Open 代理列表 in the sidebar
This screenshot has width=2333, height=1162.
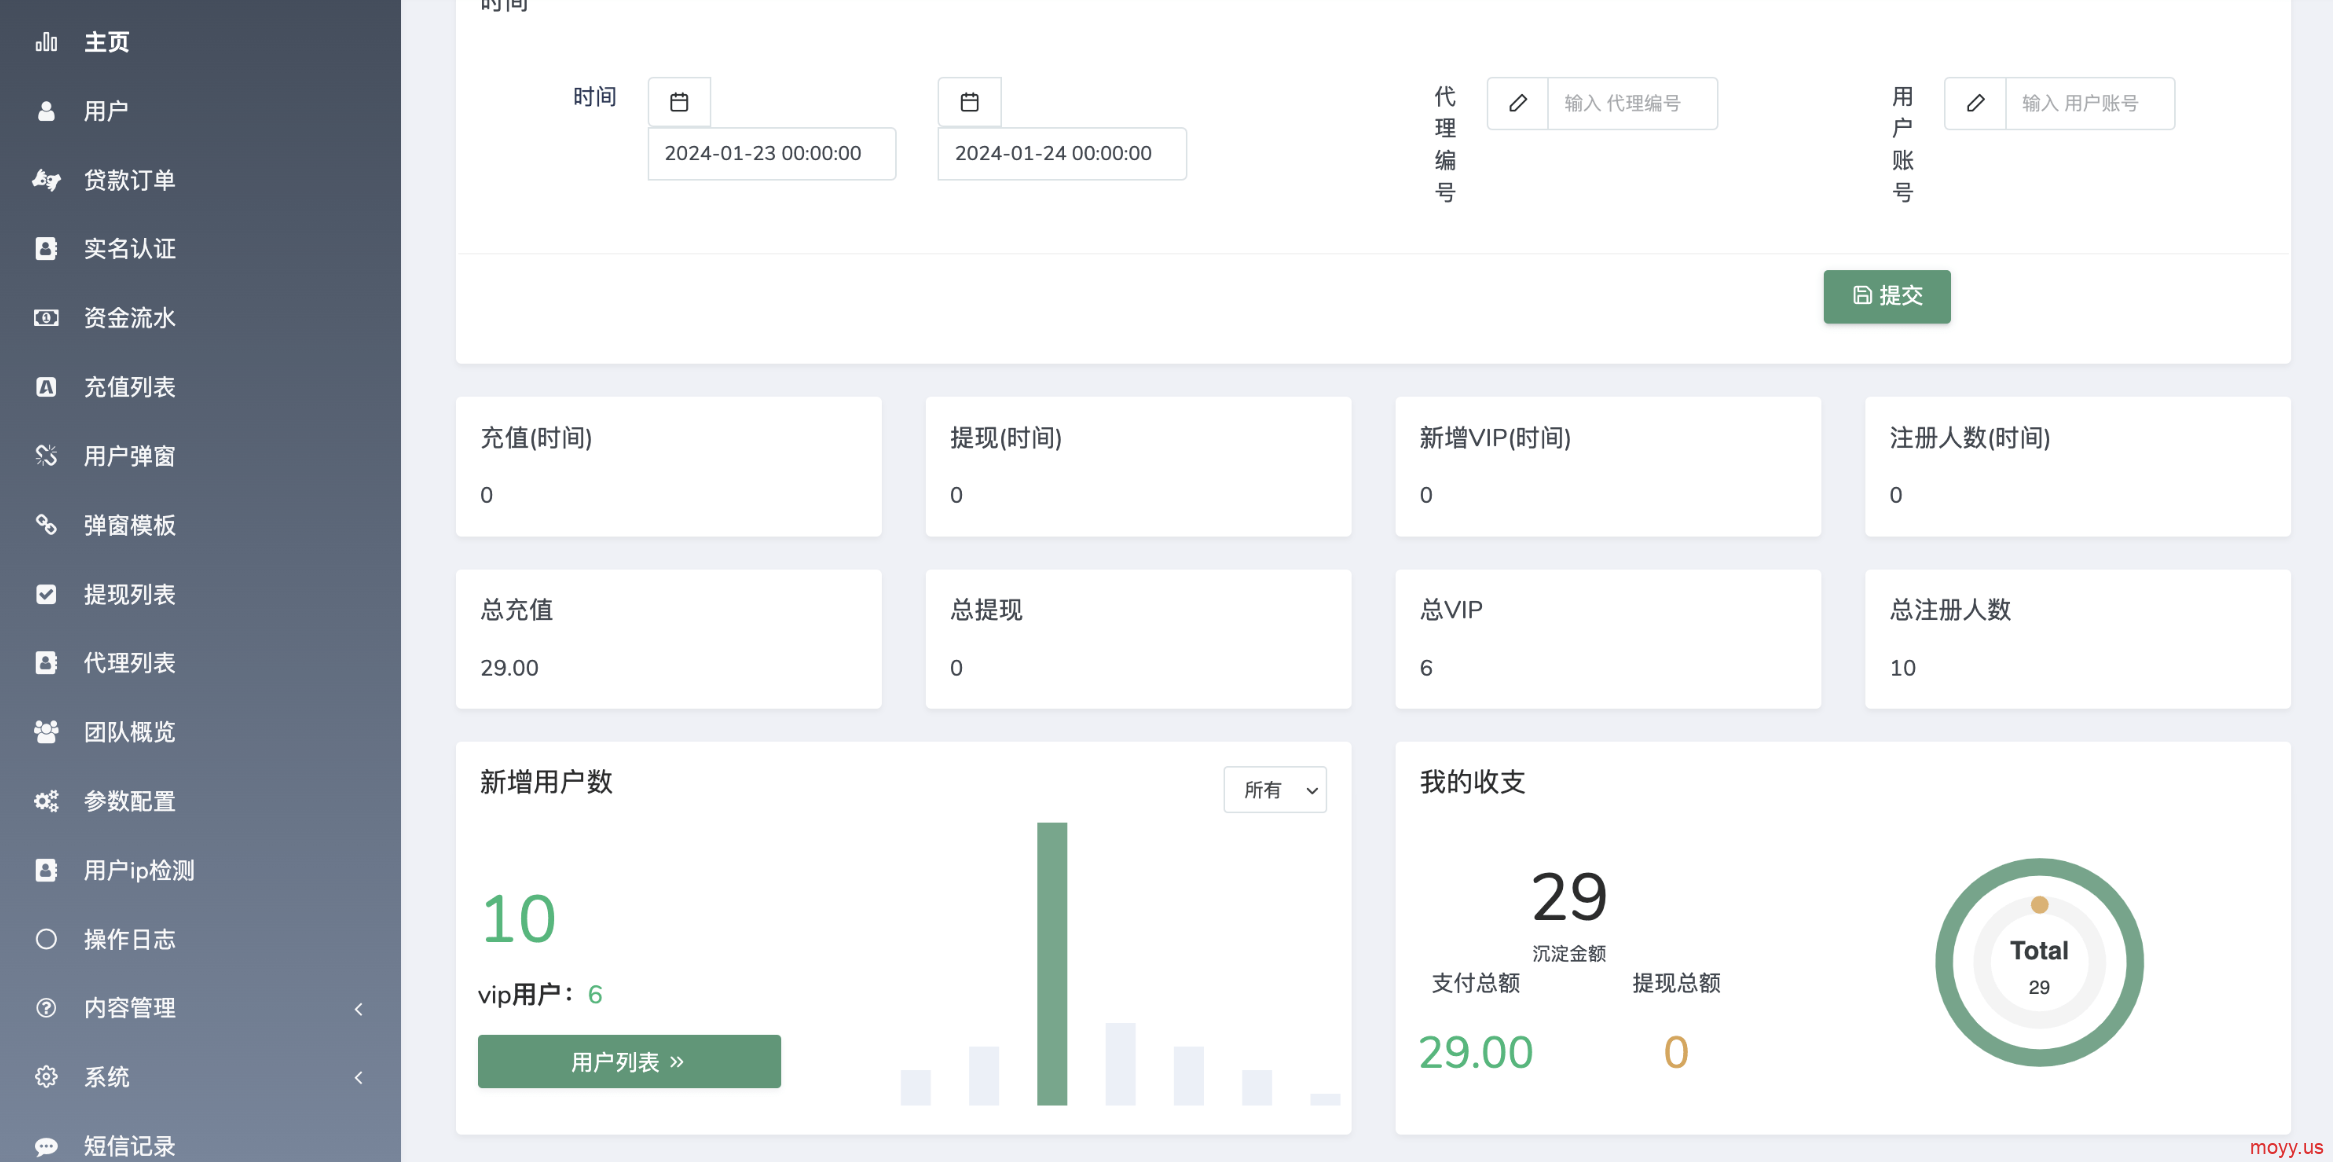tap(129, 663)
